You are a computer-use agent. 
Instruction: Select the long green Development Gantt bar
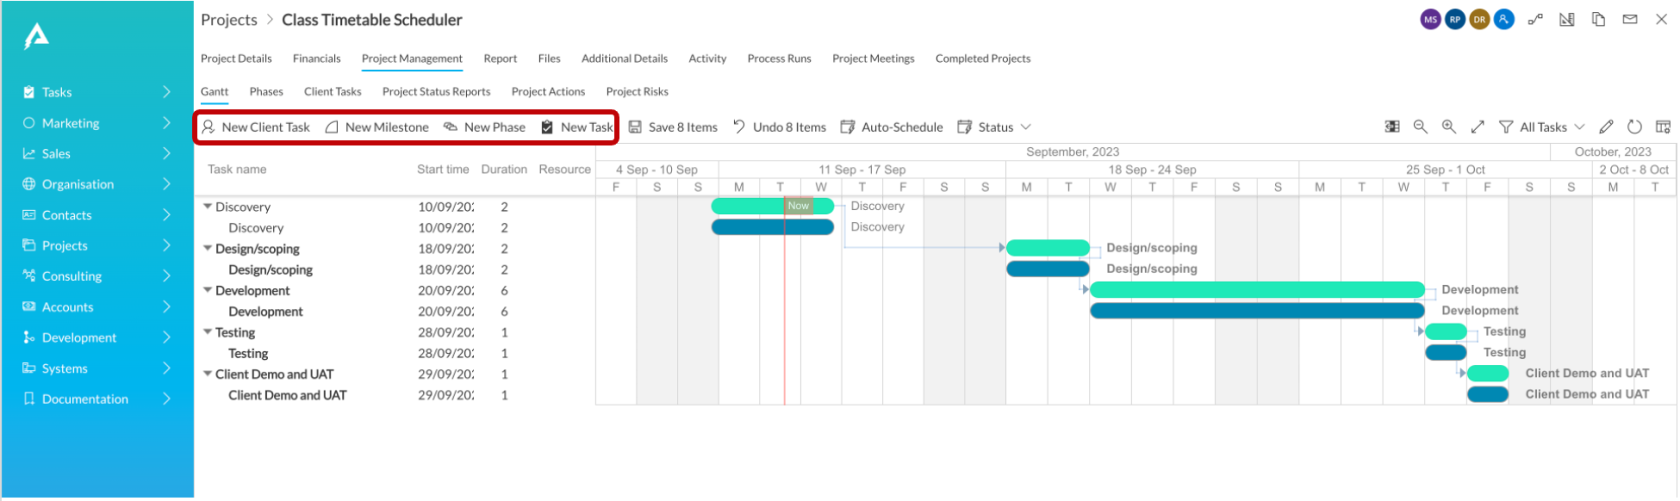pyautogui.click(x=1257, y=290)
